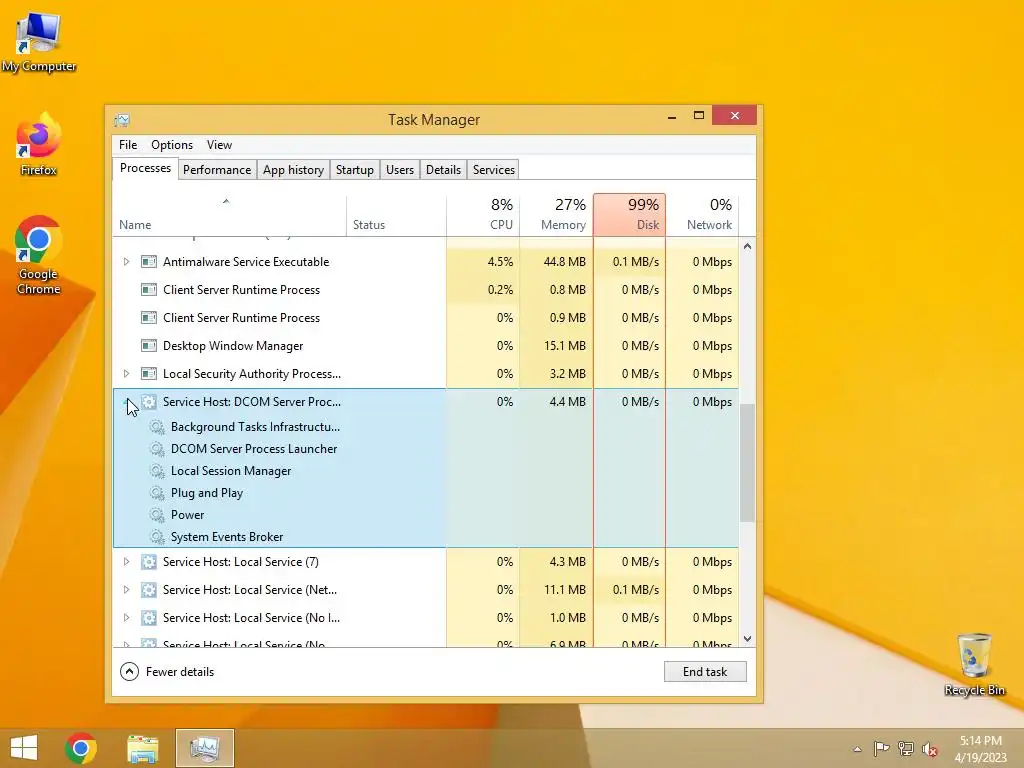Screen dimensions: 1024x768
Task: Click Service Host DCOM gear icon
Action: [x=149, y=402]
